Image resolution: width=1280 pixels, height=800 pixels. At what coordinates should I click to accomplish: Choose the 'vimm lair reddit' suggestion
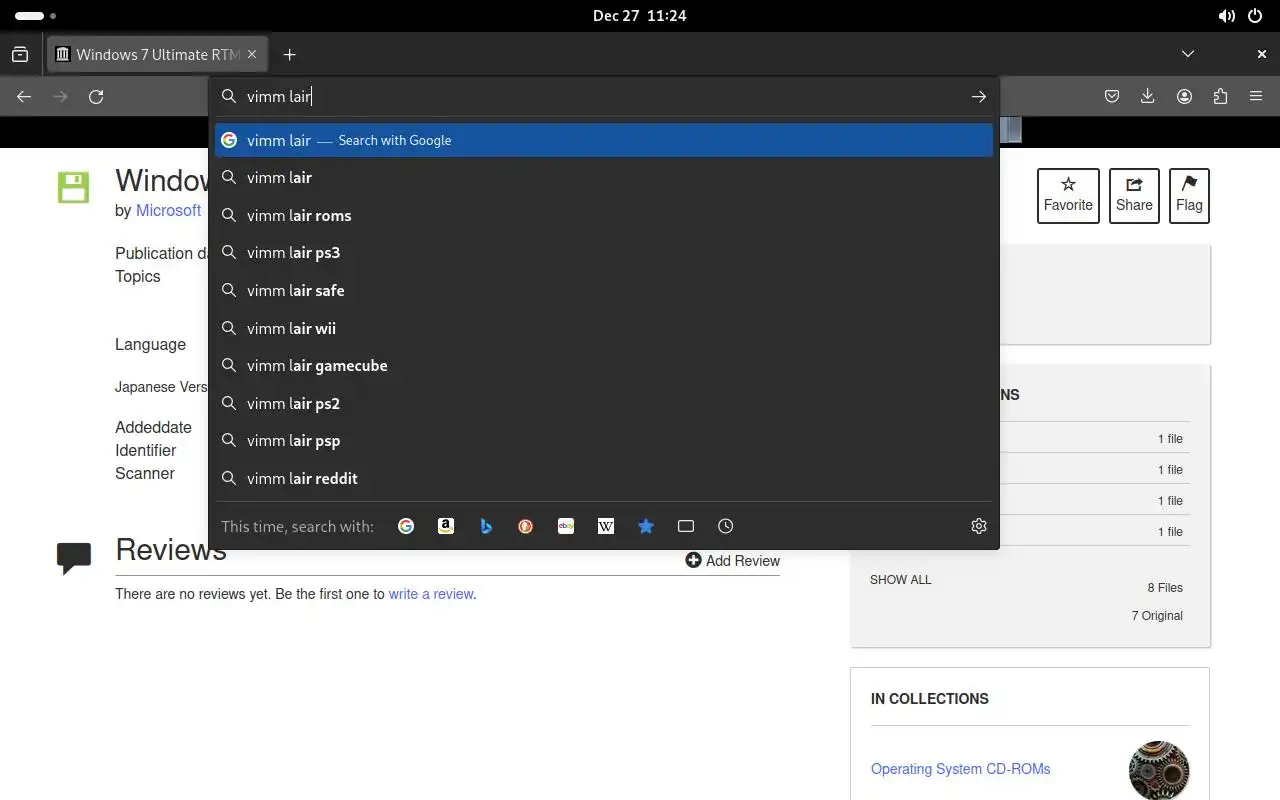coord(604,478)
